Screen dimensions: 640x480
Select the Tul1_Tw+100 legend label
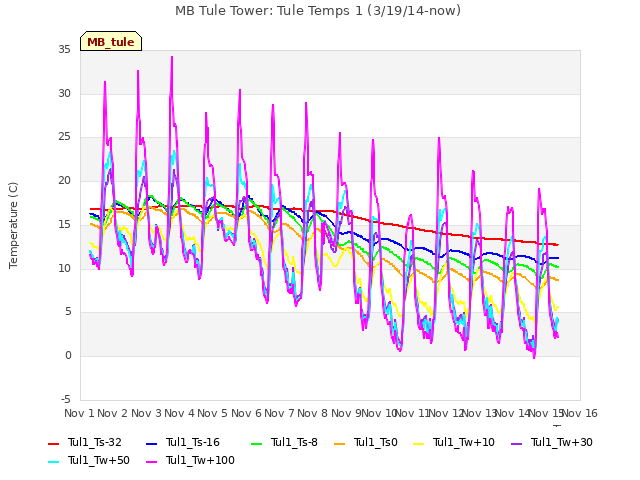pos(200,460)
